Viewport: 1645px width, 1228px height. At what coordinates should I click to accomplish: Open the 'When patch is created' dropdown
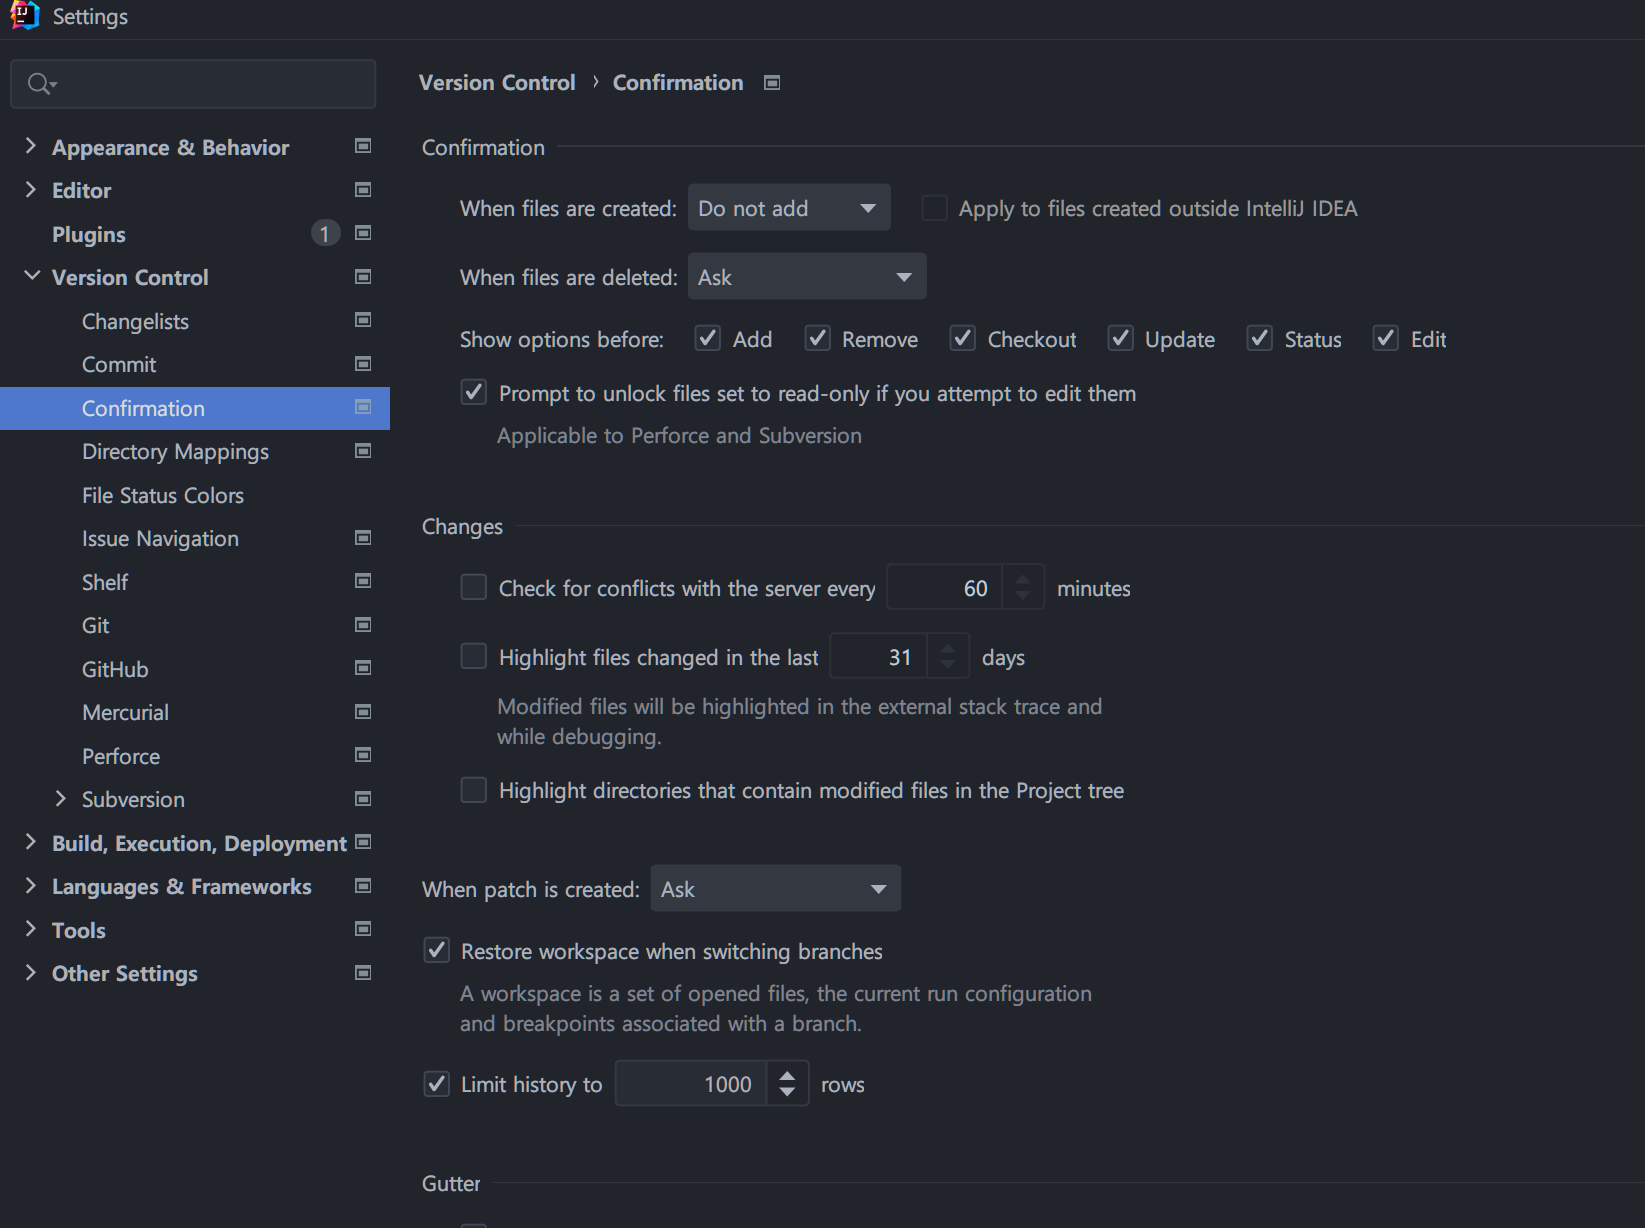pyautogui.click(x=775, y=889)
